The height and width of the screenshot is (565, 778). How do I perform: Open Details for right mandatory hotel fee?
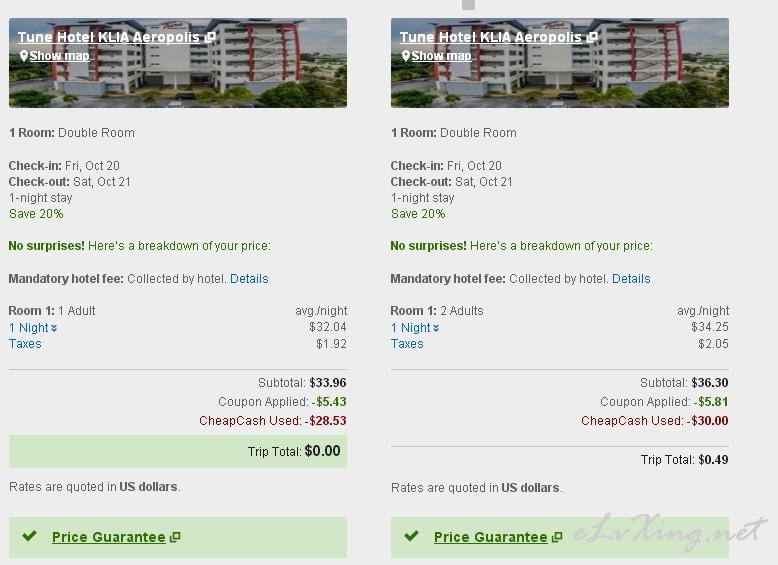[631, 279]
